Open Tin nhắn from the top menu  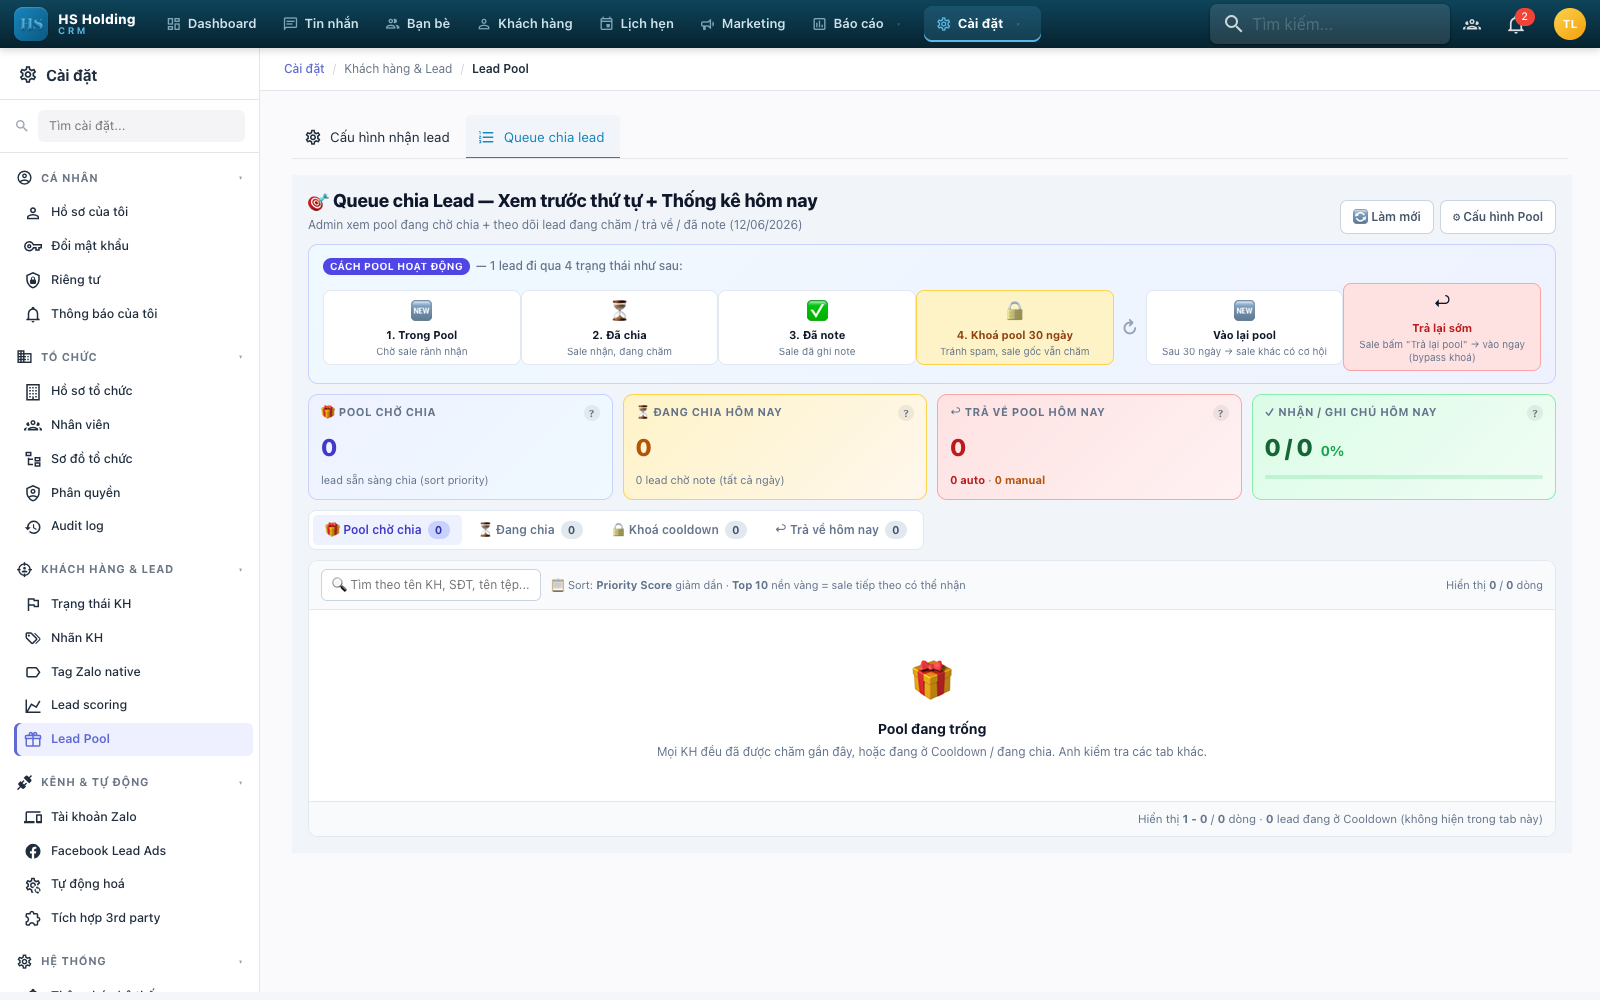(x=321, y=24)
